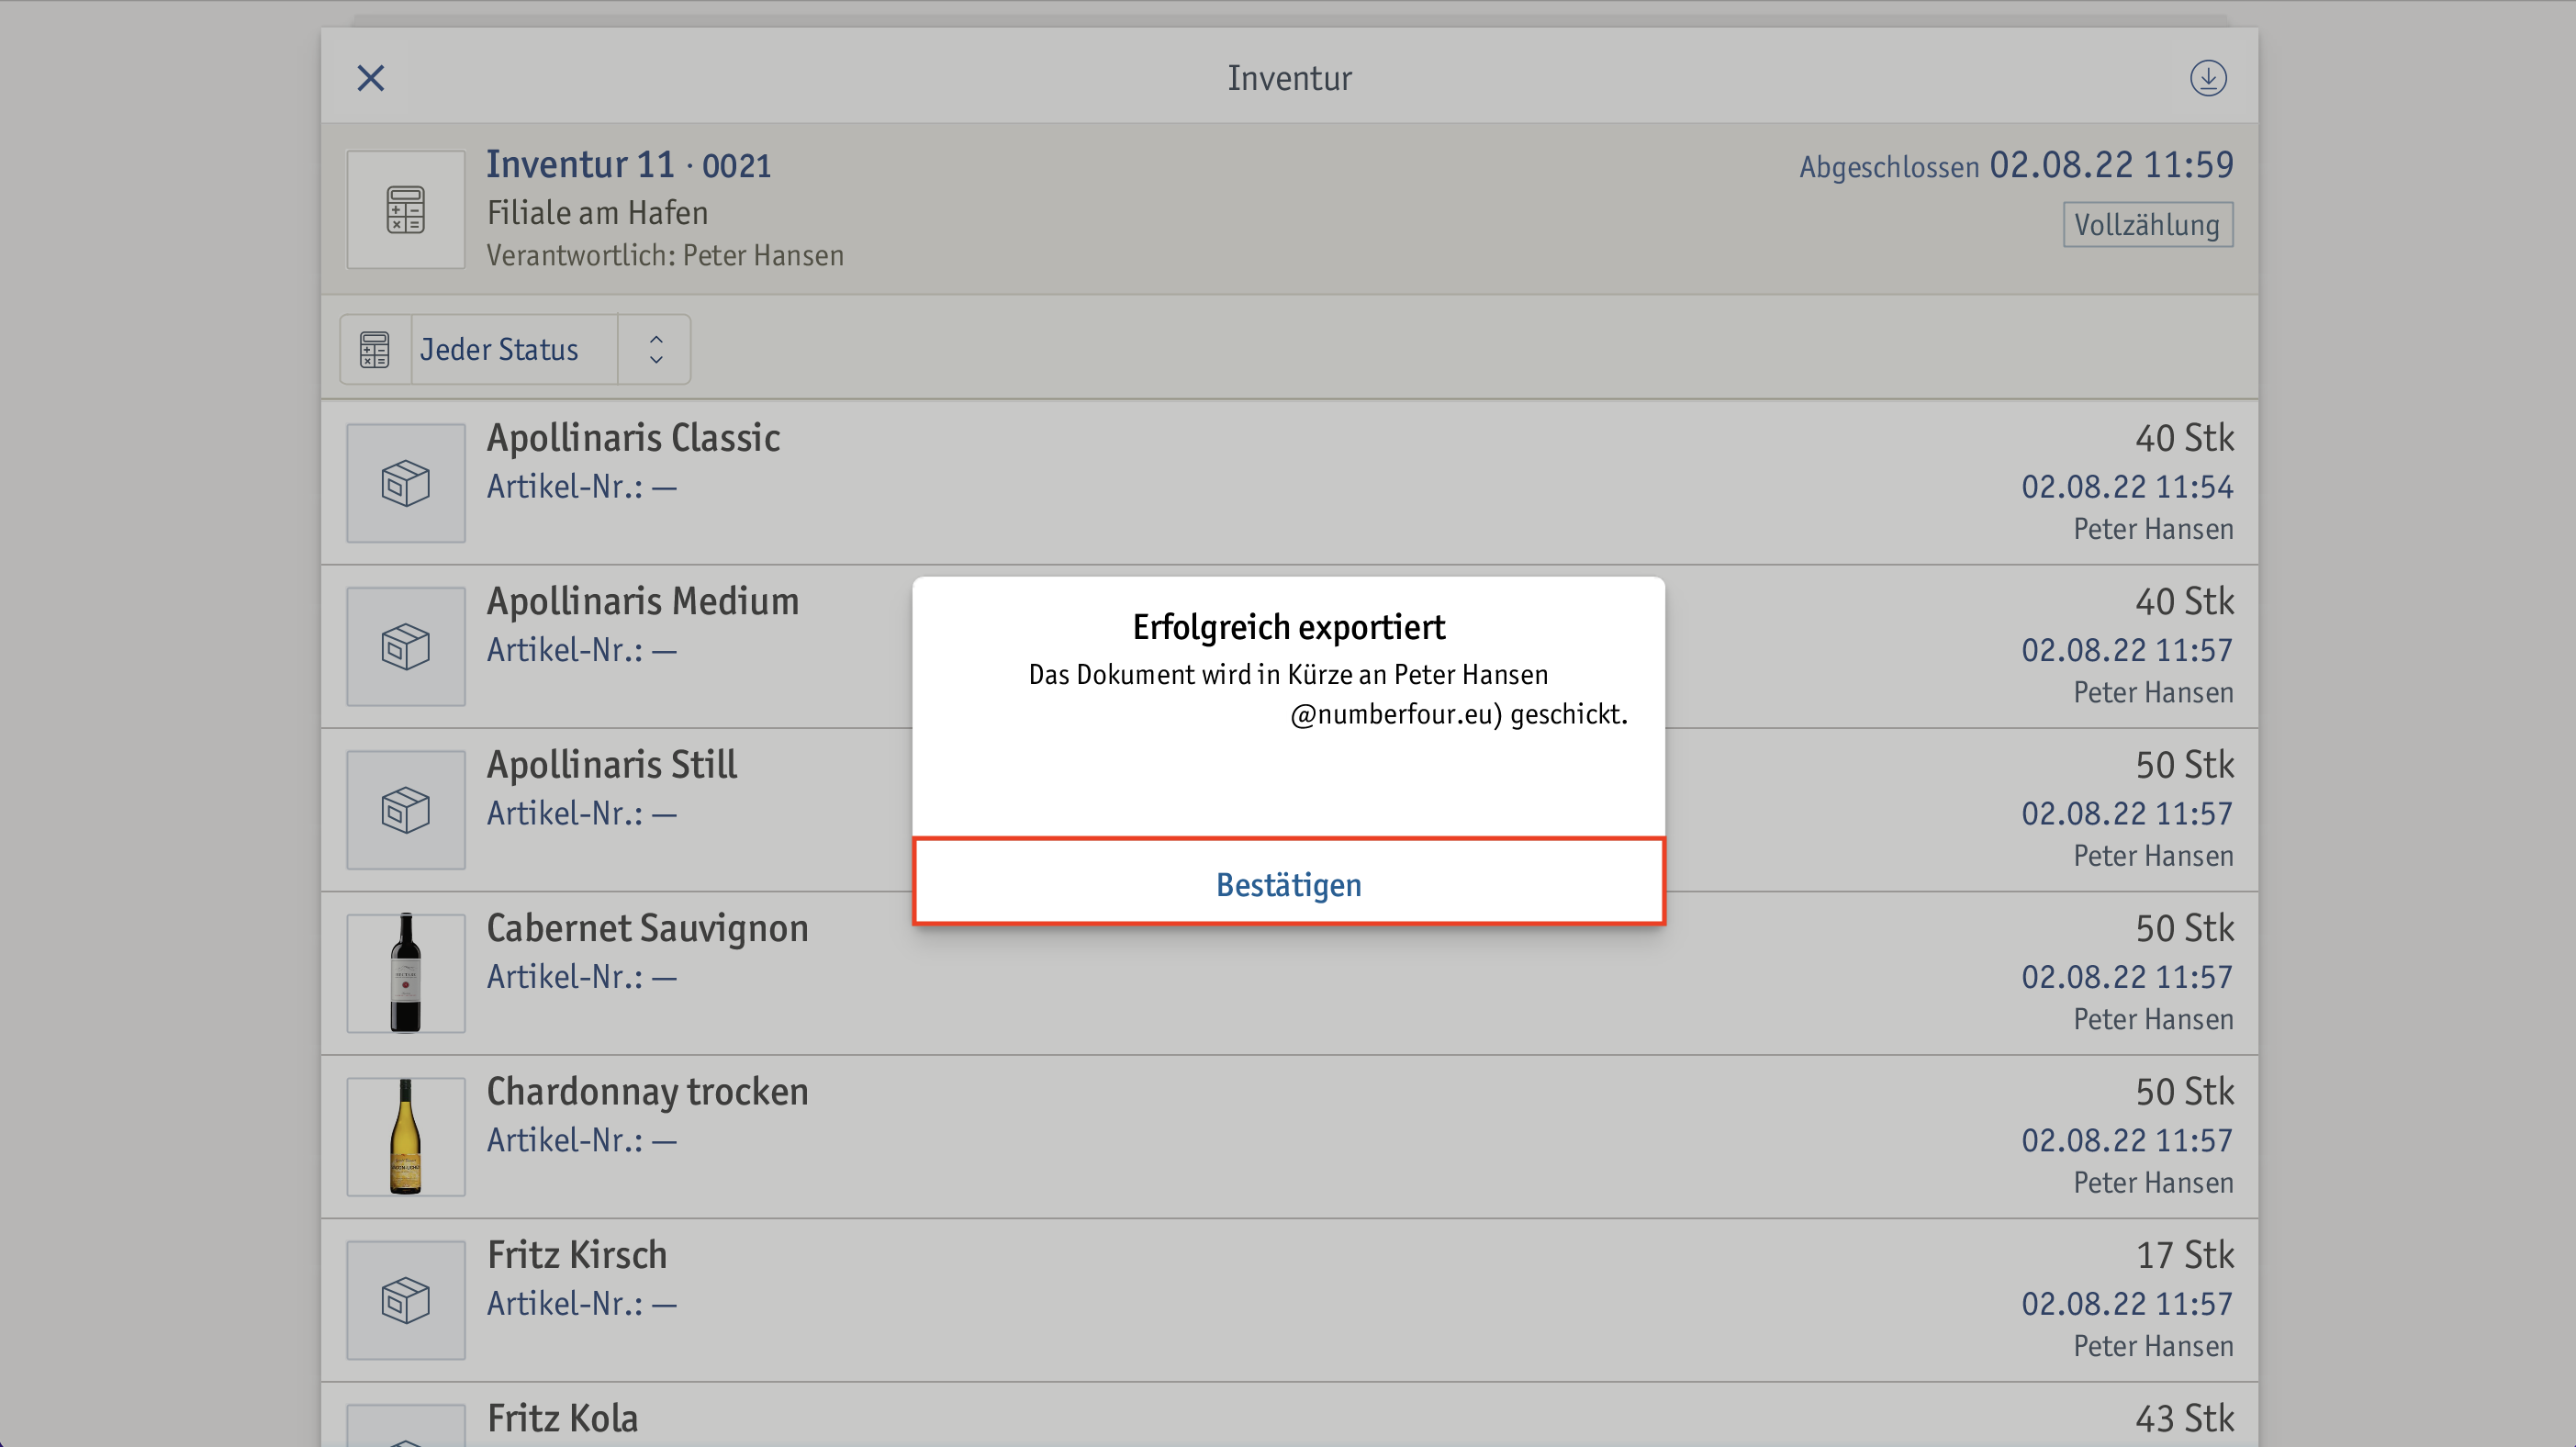Select the Fritz Kola item name
This screenshot has height=1447, width=2576.
562,1418
